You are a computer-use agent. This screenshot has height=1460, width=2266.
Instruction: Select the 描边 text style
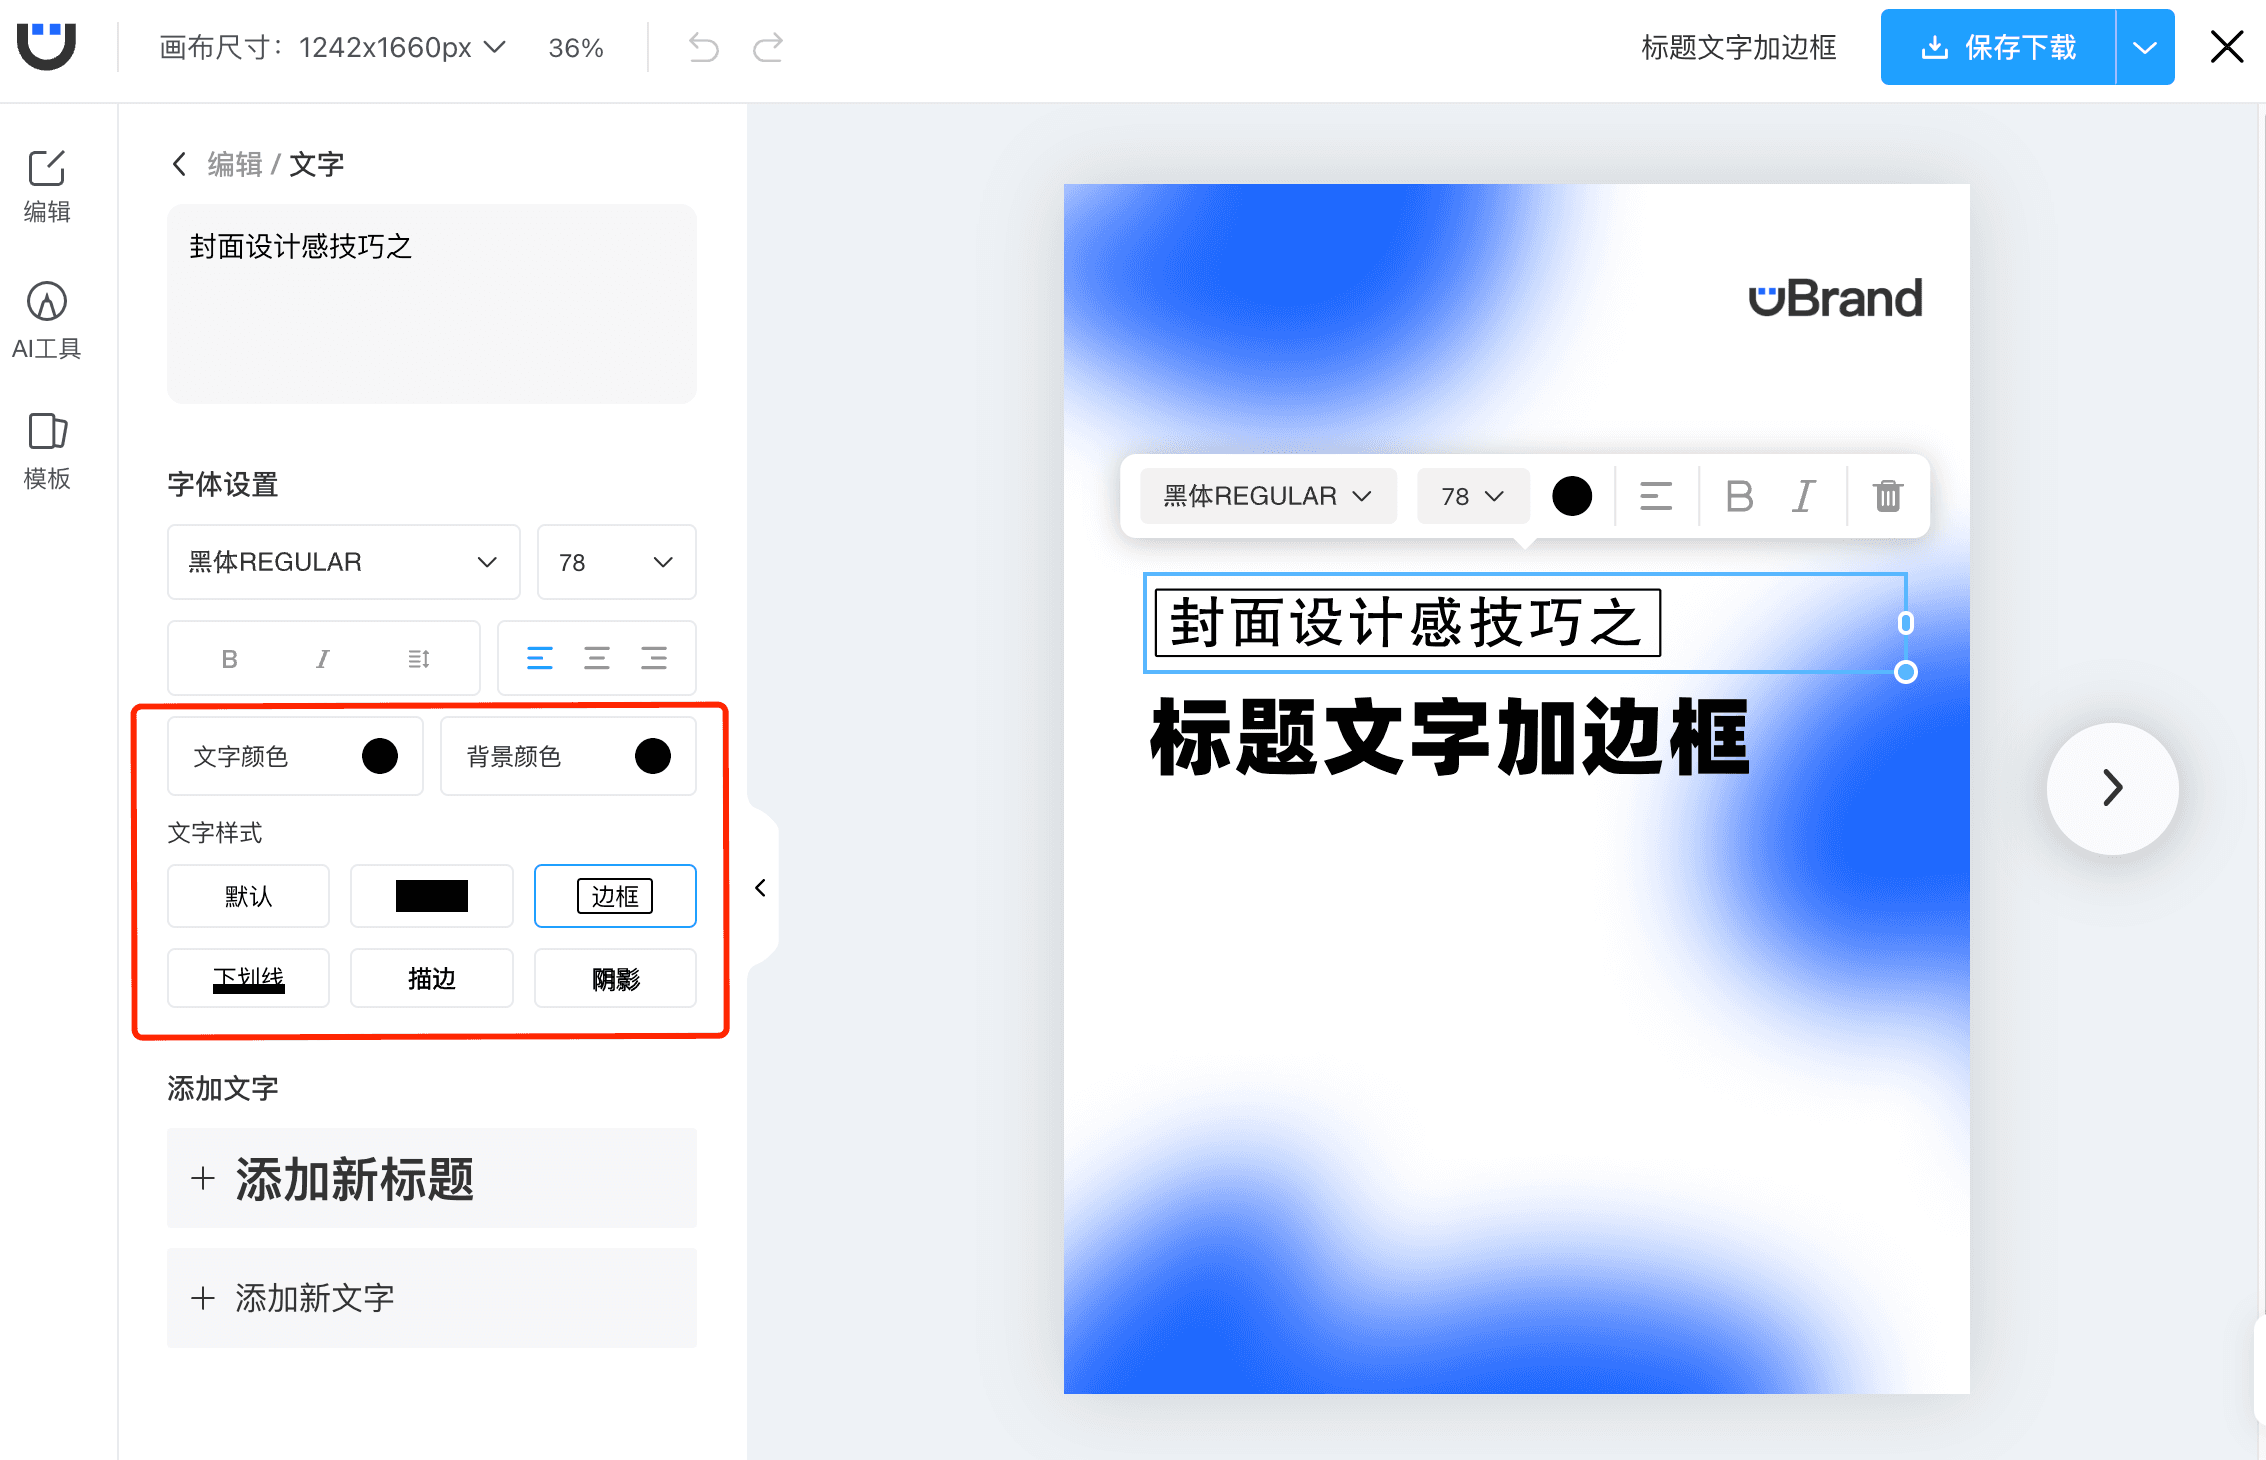[x=432, y=978]
